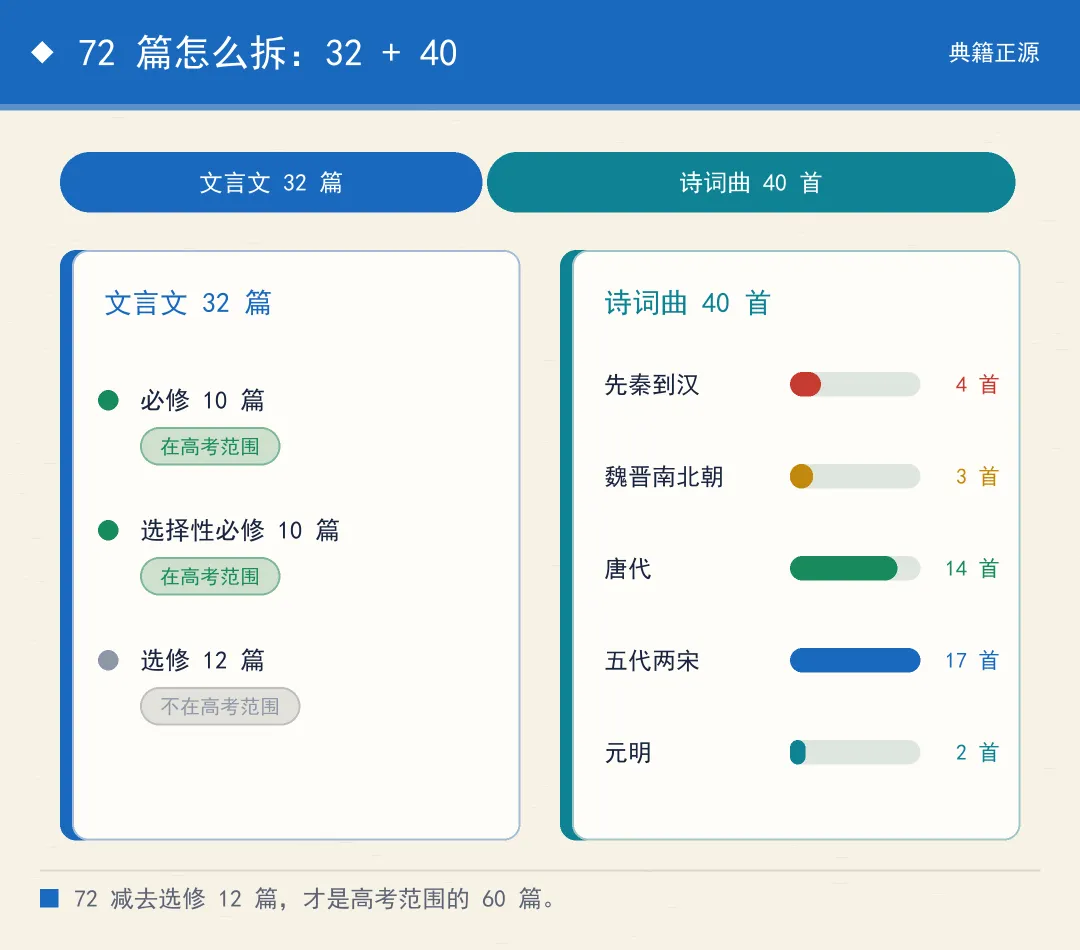Viewport: 1080px width, 950px height.
Task: Click the header title 72 篇怎么拆：32 + 40
Action: [267, 52]
